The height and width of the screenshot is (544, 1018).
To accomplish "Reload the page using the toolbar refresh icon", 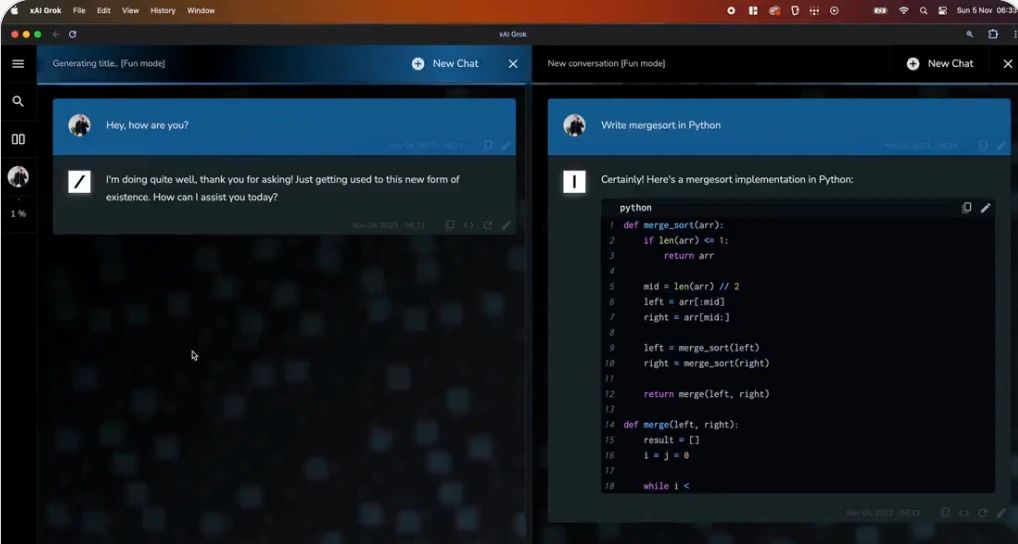I will click(73, 34).
